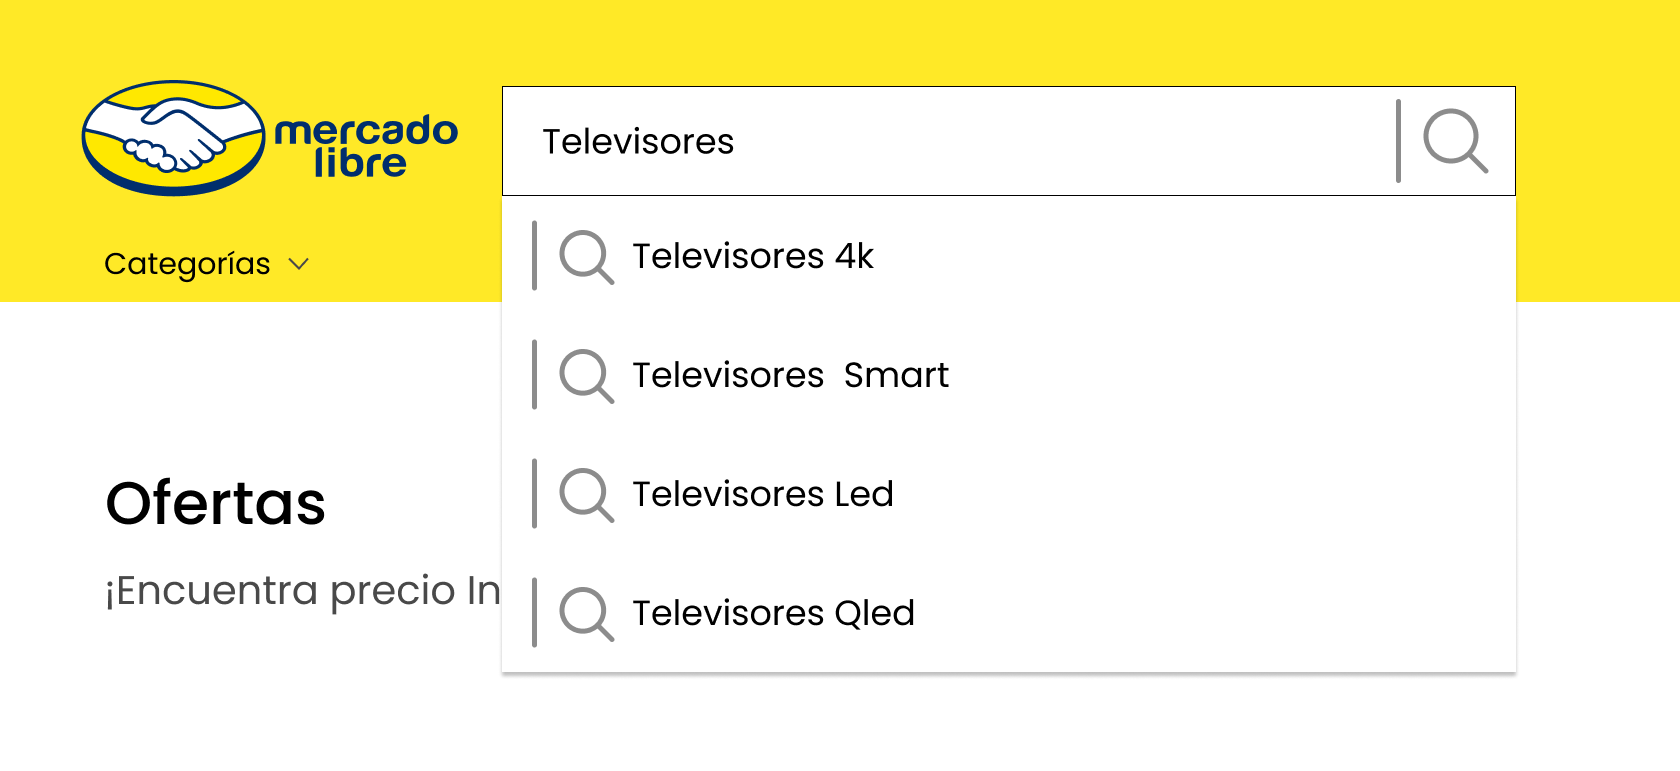
Task: Choose the Televisores Smart suggestion
Action: [1009, 375]
